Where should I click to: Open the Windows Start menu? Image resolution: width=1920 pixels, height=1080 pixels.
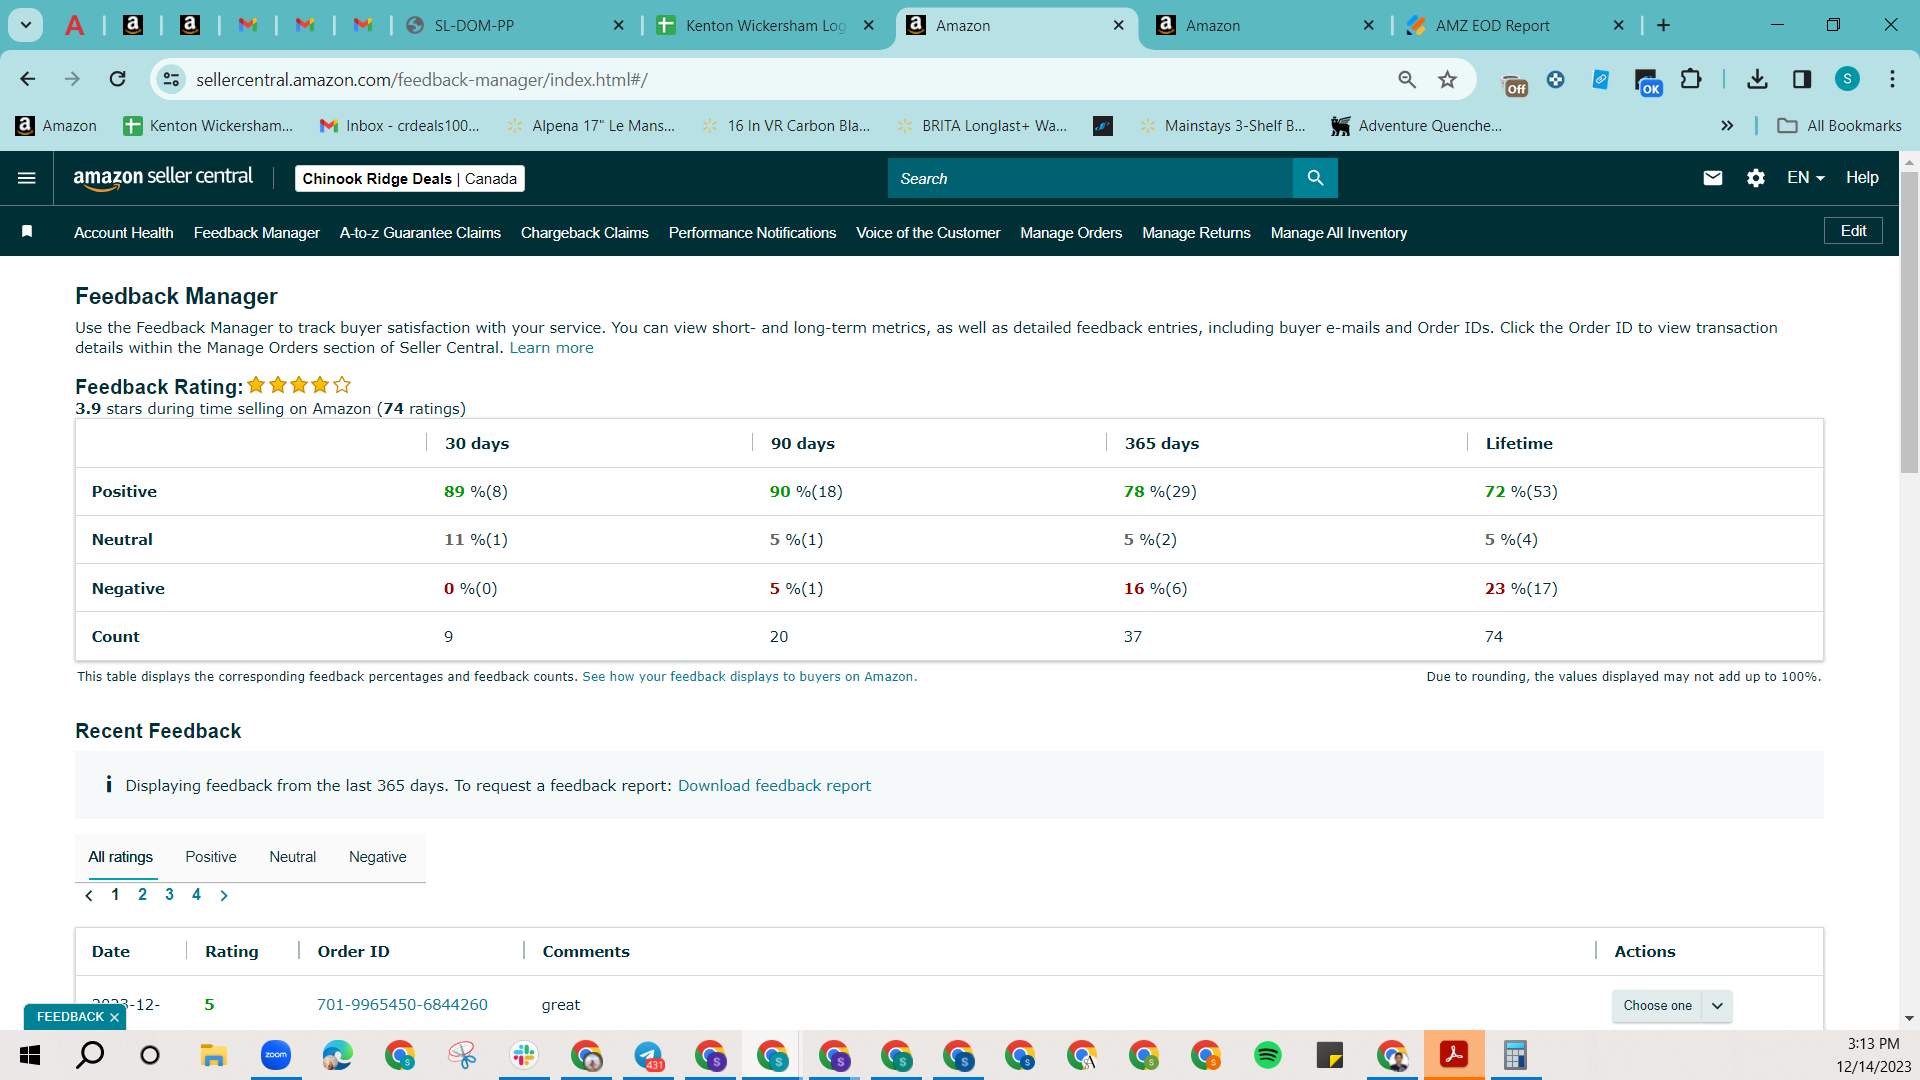pos(29,1055)
